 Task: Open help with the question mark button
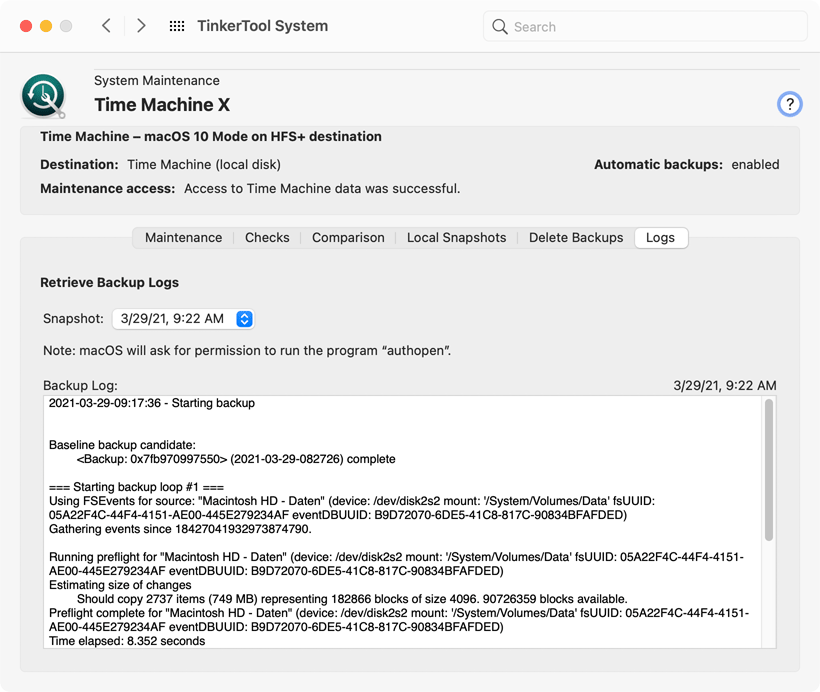tap(789, 104)
